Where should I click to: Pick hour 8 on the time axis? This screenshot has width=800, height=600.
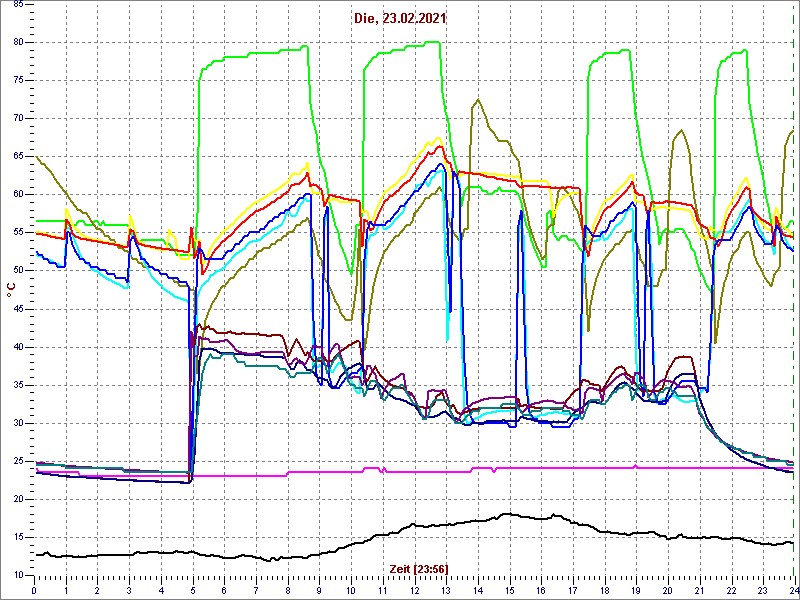point(288,590)
